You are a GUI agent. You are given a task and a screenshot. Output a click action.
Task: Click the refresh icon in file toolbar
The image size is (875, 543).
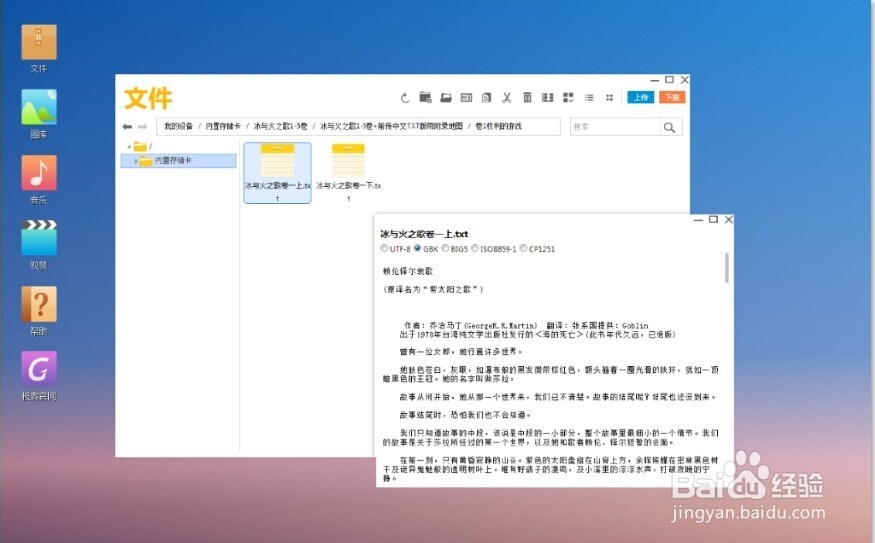405,98
